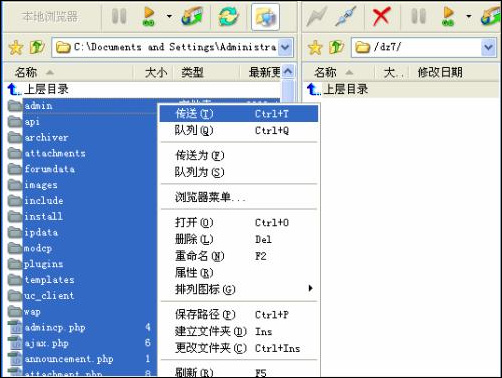Click the remote pane lightning connect icon

pos(317,16)
